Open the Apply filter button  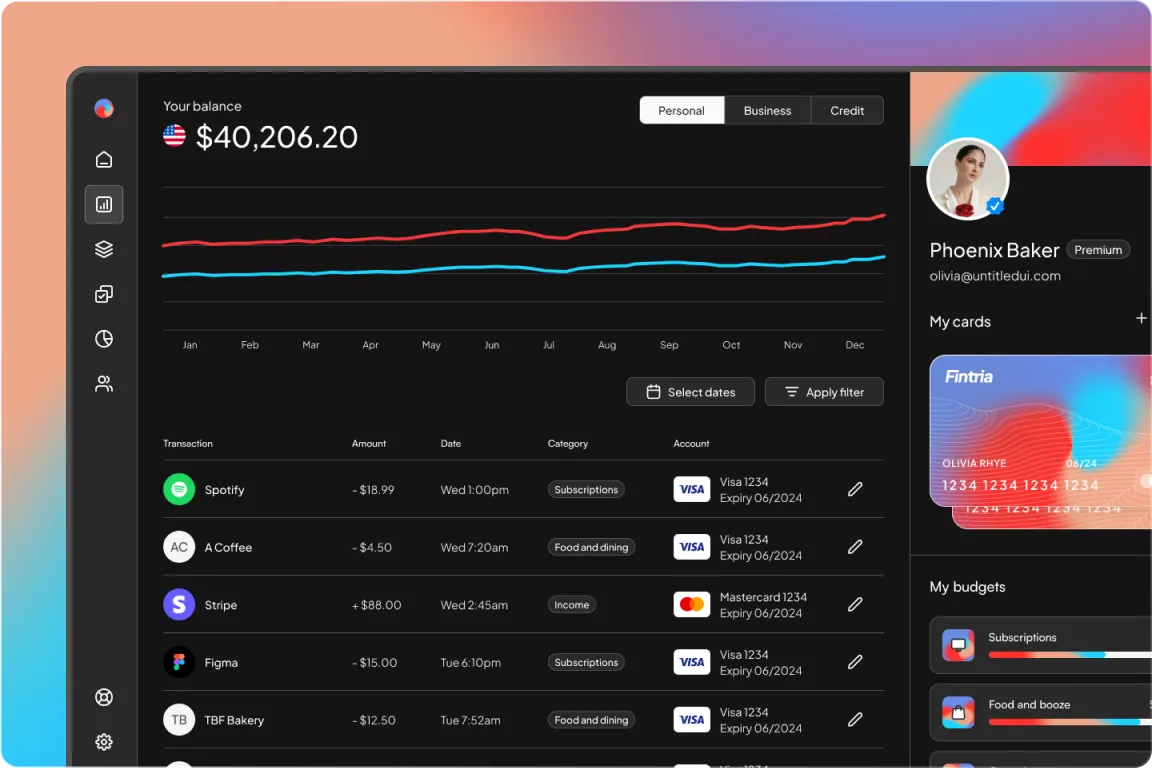click(x=824, y=392)
